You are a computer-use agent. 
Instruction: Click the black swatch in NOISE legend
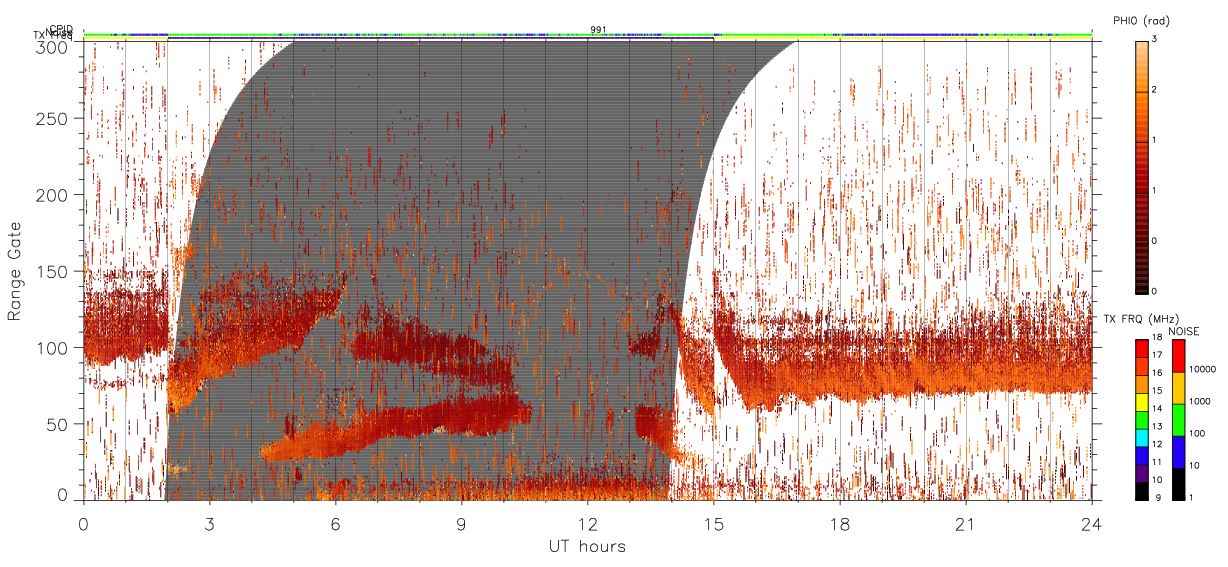1179,484
